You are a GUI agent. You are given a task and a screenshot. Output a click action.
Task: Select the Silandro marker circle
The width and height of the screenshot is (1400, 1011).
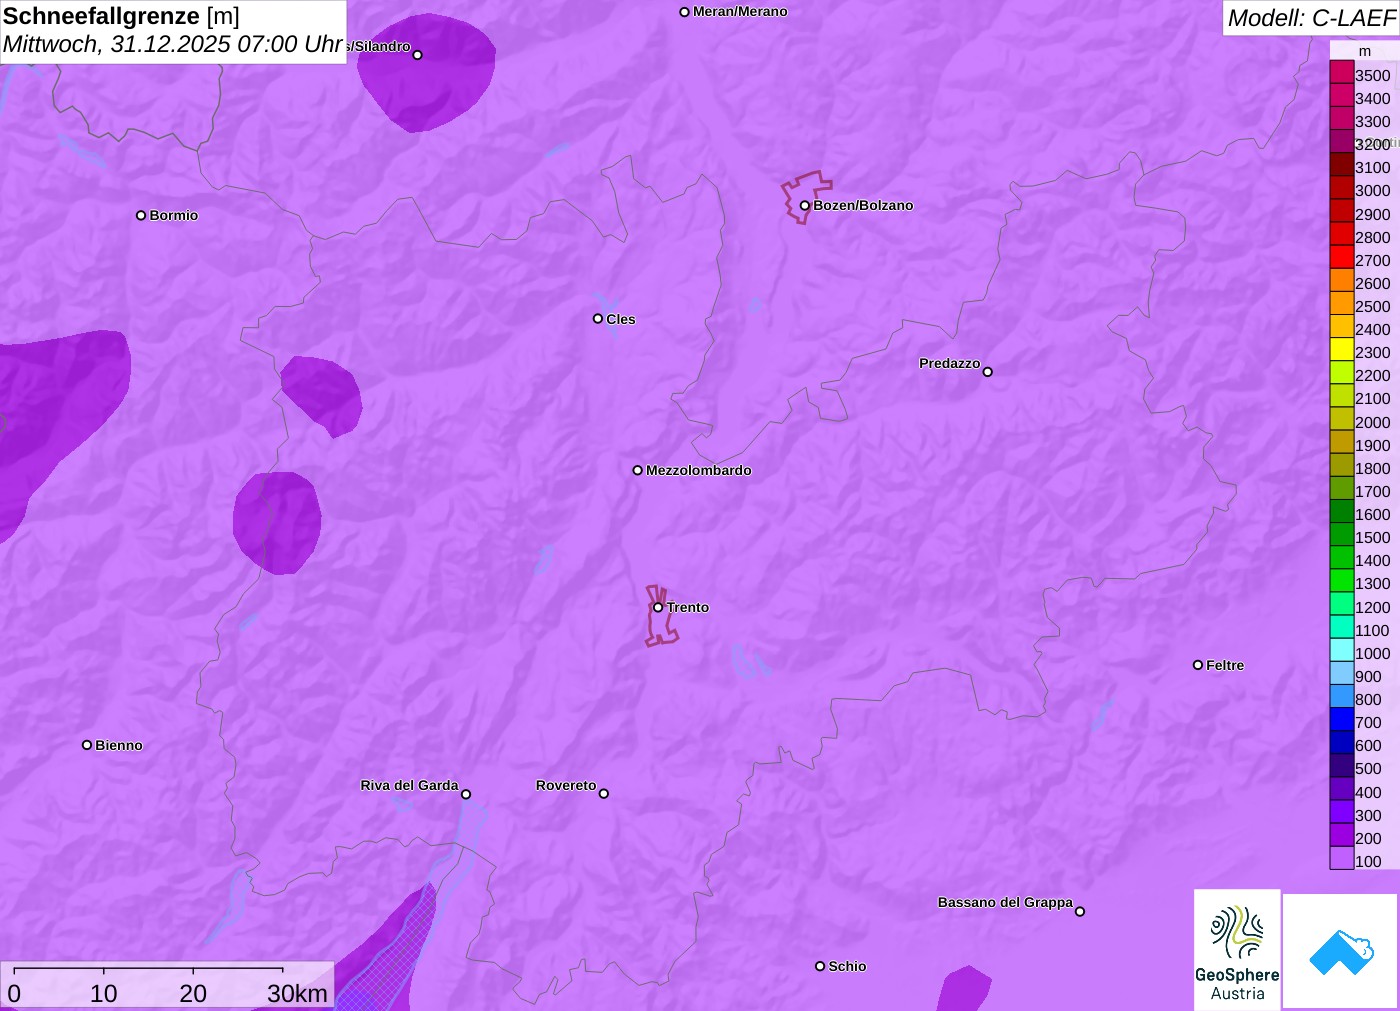pyautogui.click(x=418, y=55)
